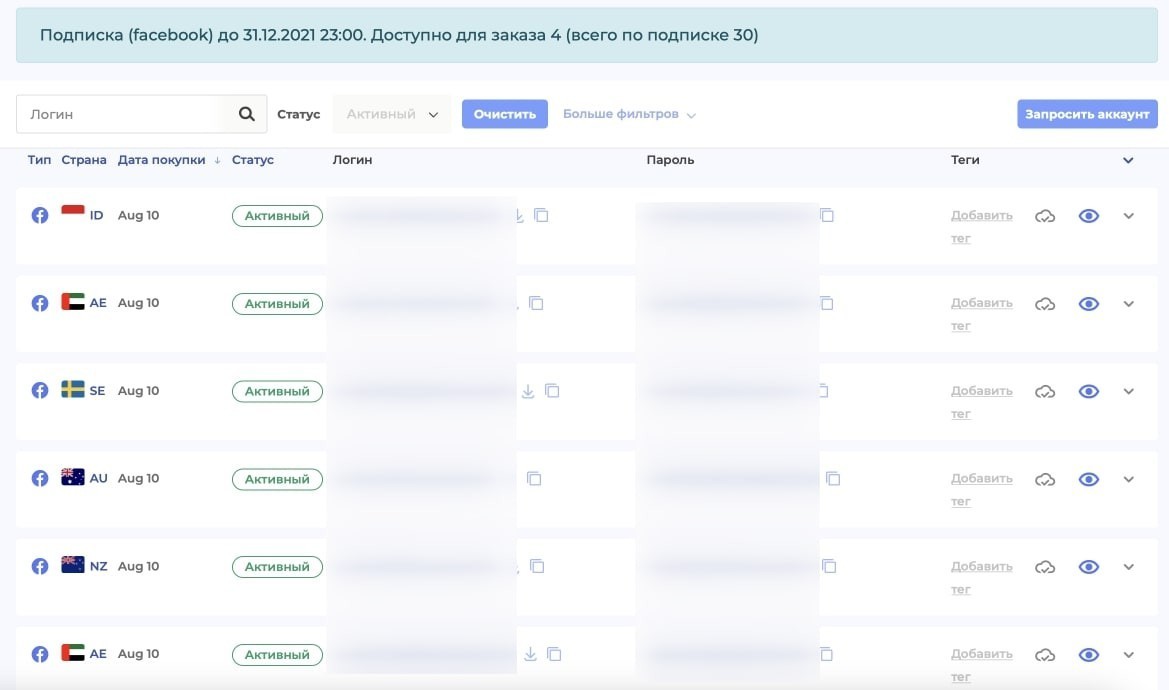The image size is (1169, 690).
Task: Toggle the eye icon in ID row
Action: pyautogui.click(x=1088, y=216)
